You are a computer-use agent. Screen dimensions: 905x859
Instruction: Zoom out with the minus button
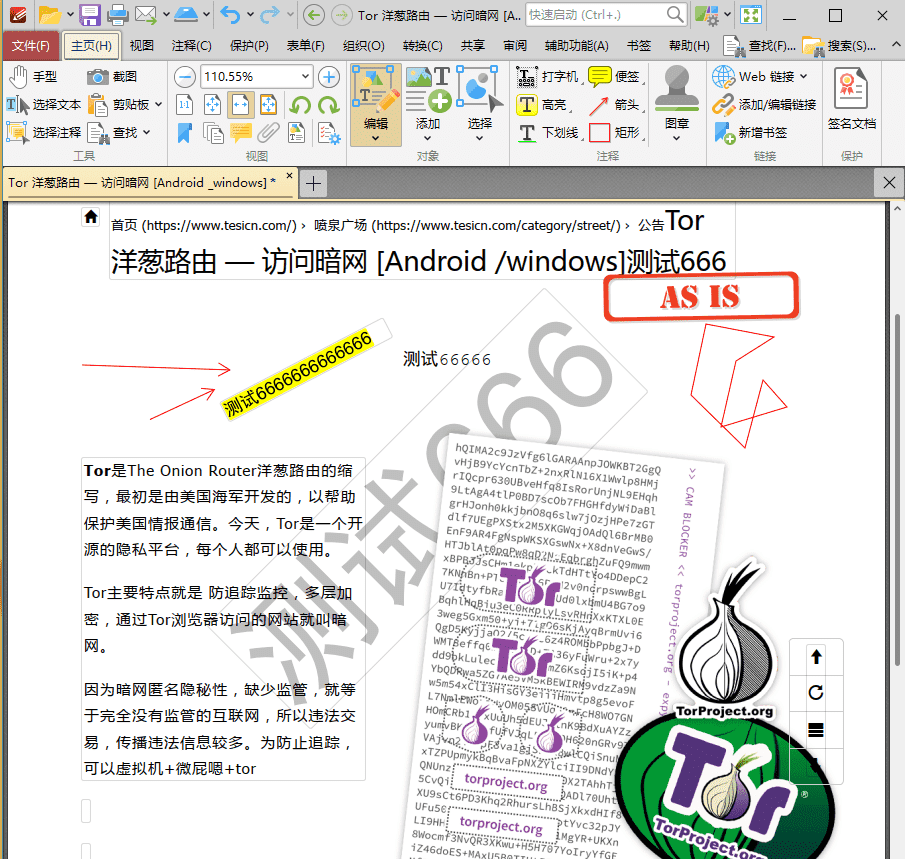point(185,77)
